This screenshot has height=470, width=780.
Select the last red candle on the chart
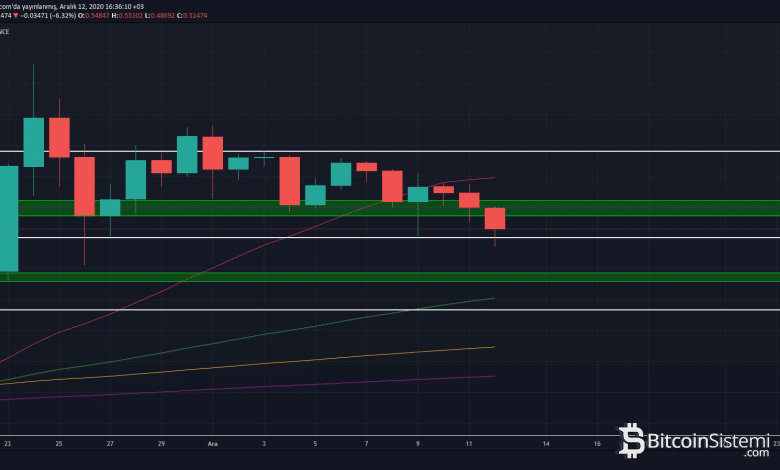(495, 218)
